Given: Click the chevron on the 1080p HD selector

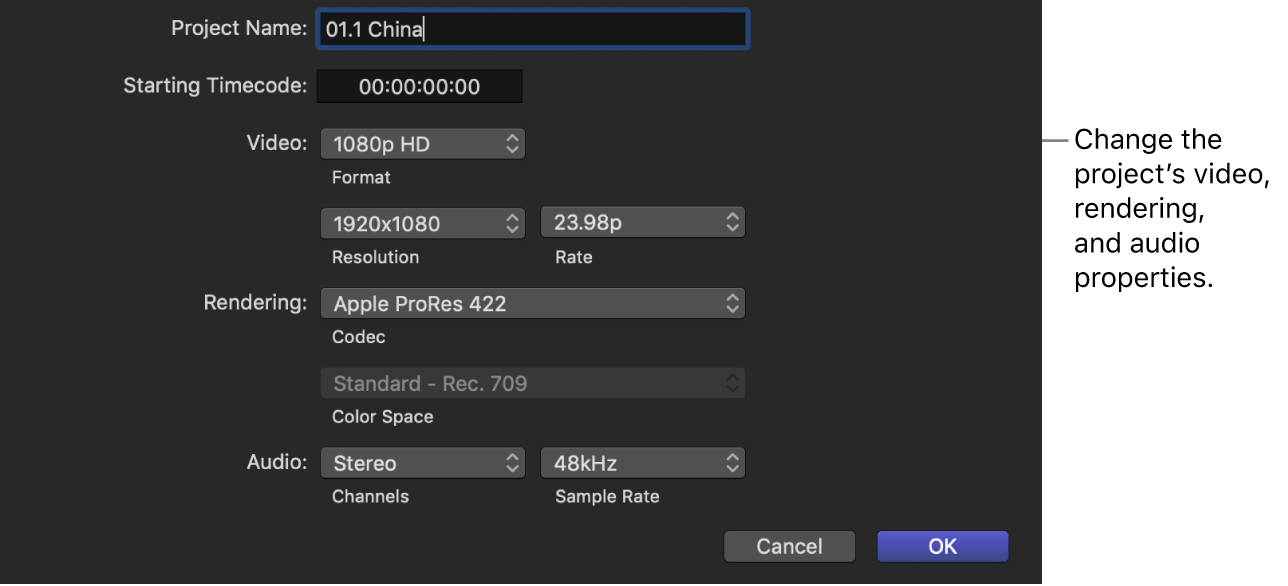Looking at the screenshot, I should coord(513,143).
